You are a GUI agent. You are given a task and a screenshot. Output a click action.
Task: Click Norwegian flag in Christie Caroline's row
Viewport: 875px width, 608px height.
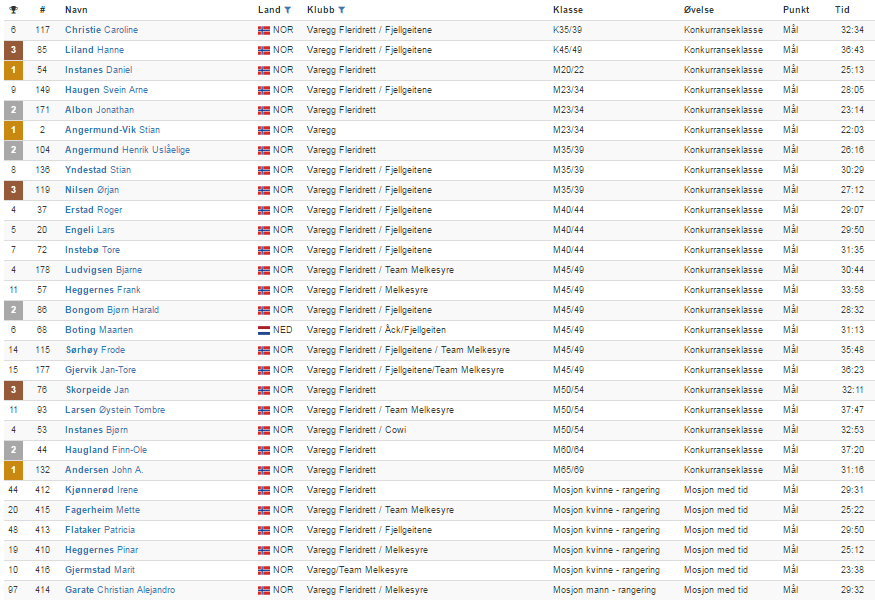(x=264, y=30)
